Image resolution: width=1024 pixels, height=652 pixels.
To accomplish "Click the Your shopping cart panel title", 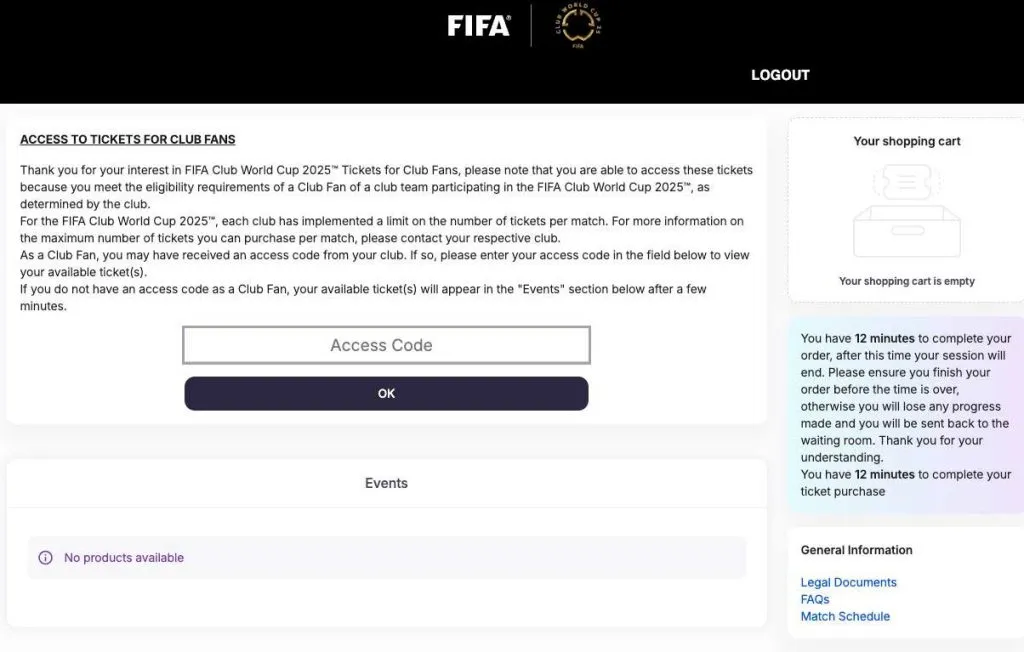I will [x=906, y=141].
